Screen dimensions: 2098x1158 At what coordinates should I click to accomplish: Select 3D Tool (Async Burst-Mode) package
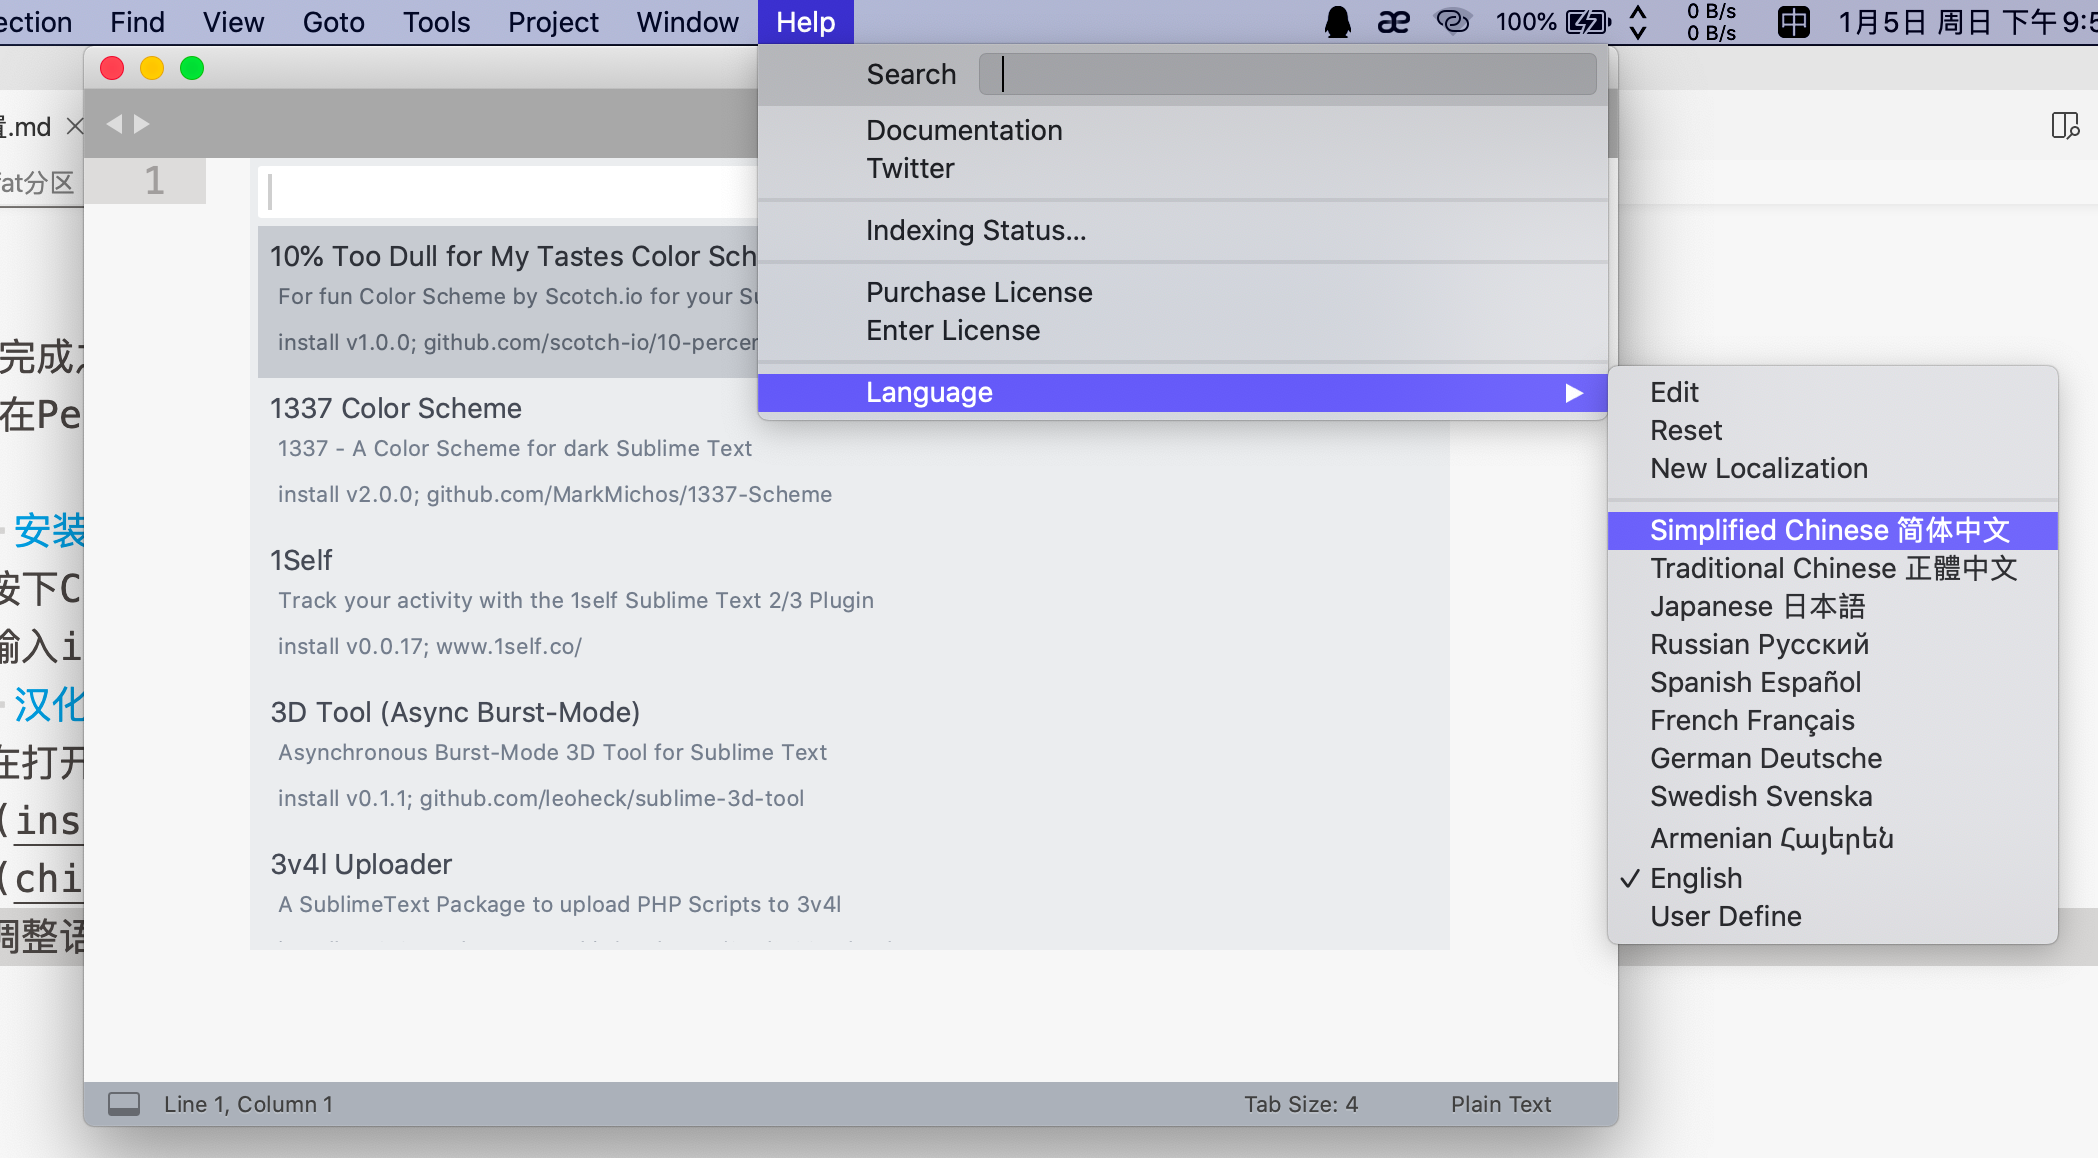pos(850,757)
